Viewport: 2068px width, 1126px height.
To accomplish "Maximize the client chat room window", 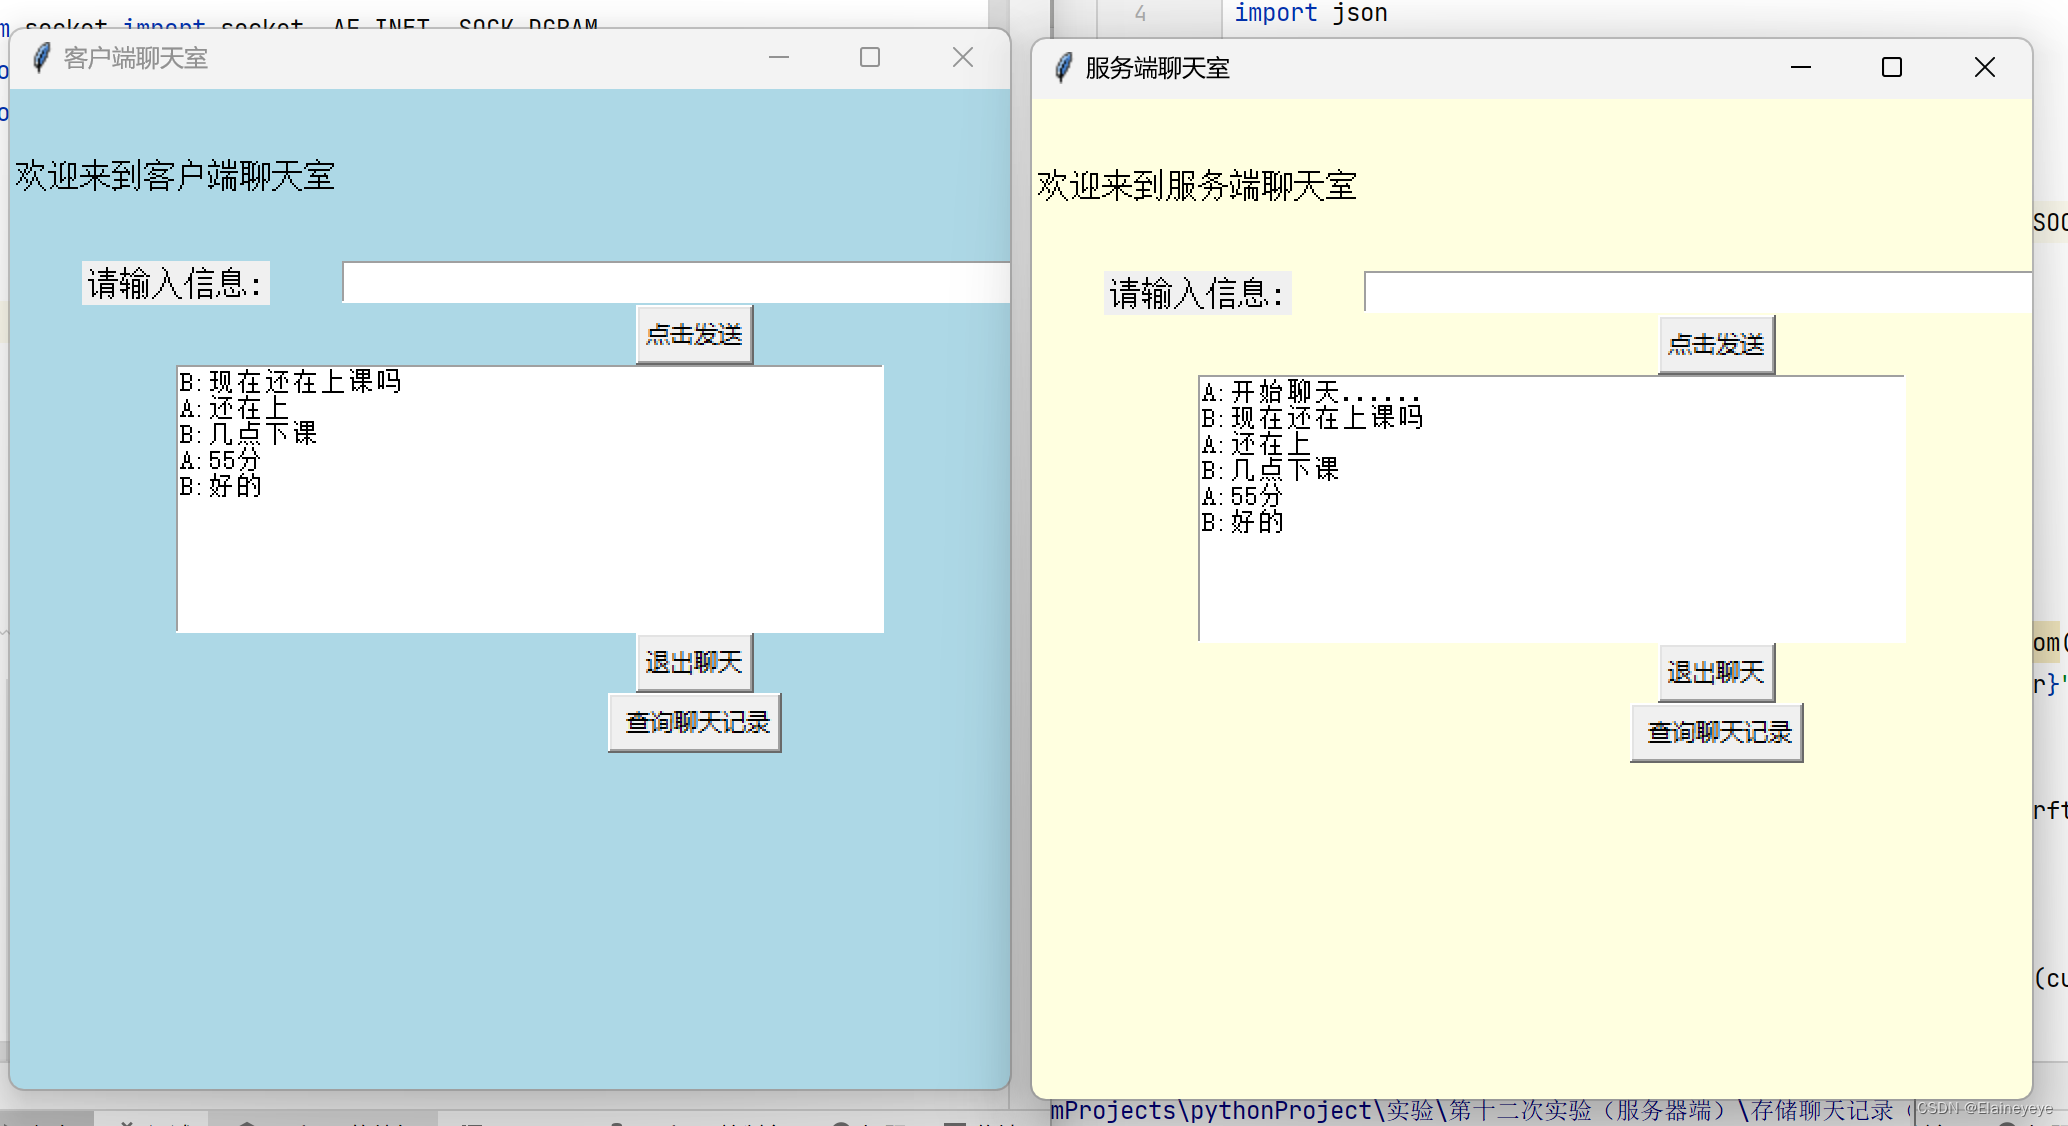I will point(869,58).
